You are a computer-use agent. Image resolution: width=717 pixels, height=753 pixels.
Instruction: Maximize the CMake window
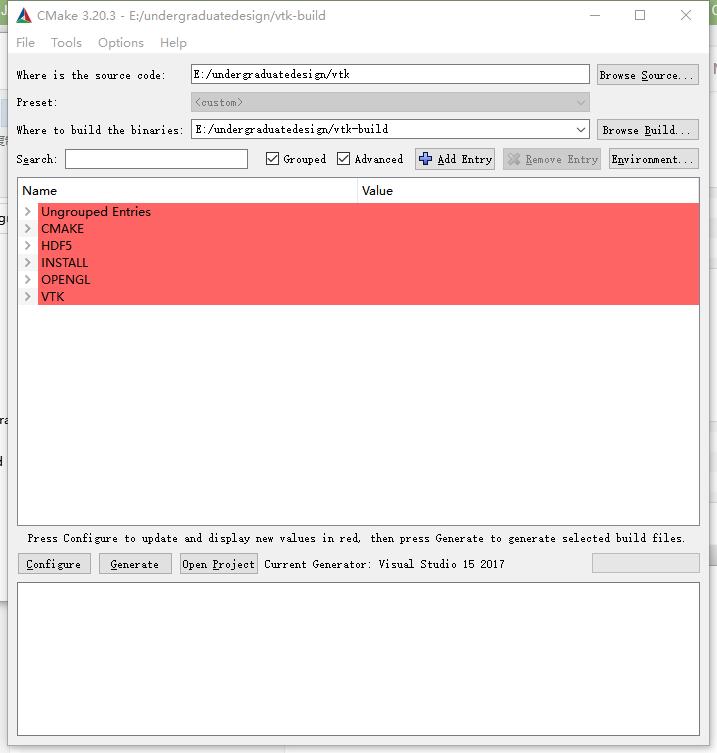point(640,15)
